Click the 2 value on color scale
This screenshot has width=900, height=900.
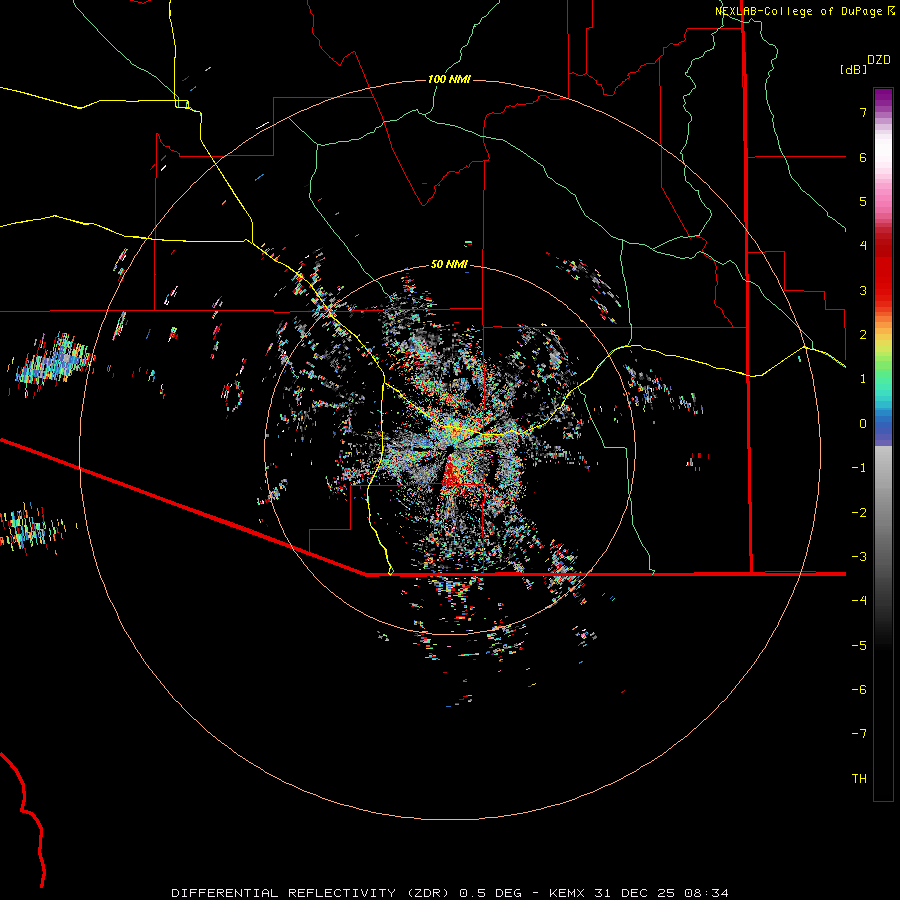[x=863, y=335]
